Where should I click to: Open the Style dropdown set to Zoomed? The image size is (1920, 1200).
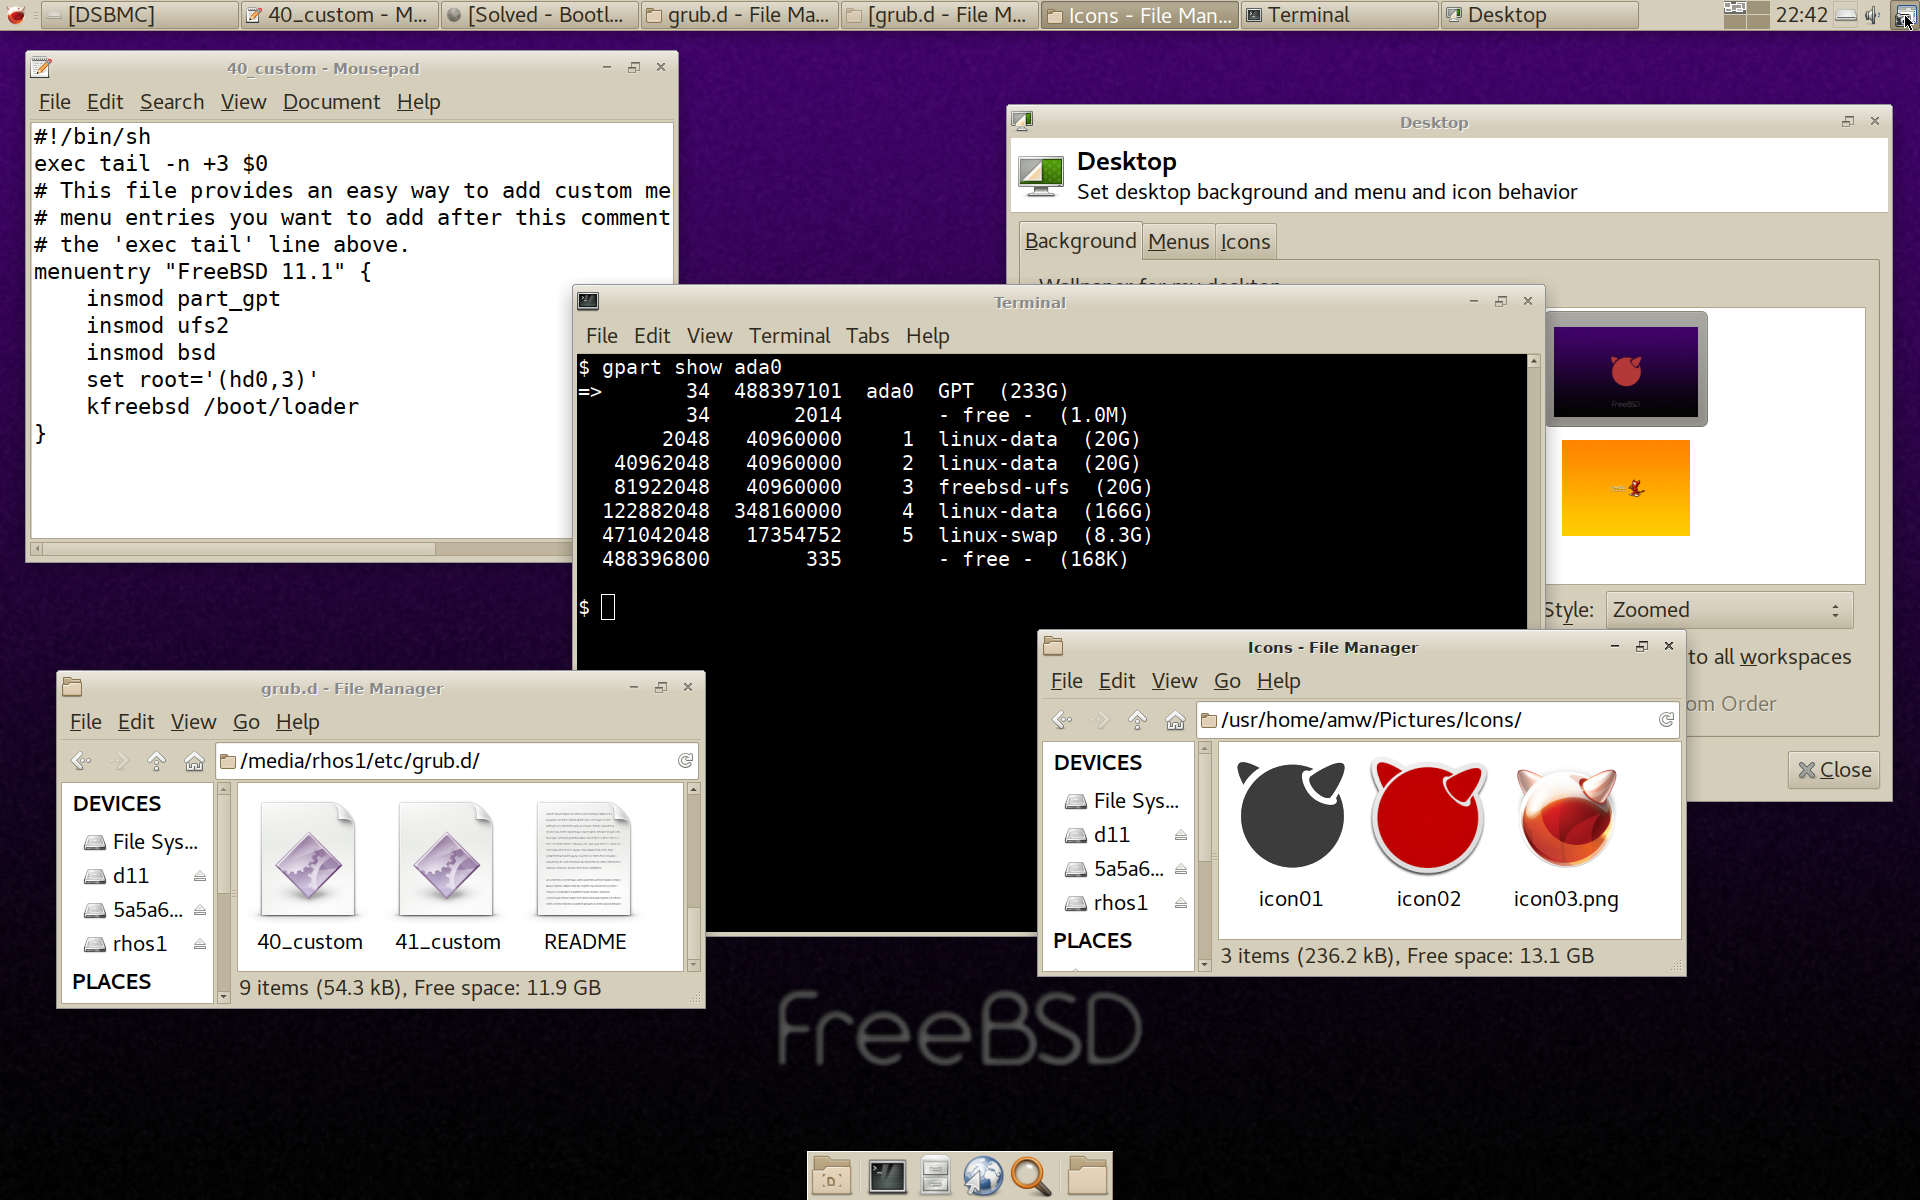tap(1728, 610)
